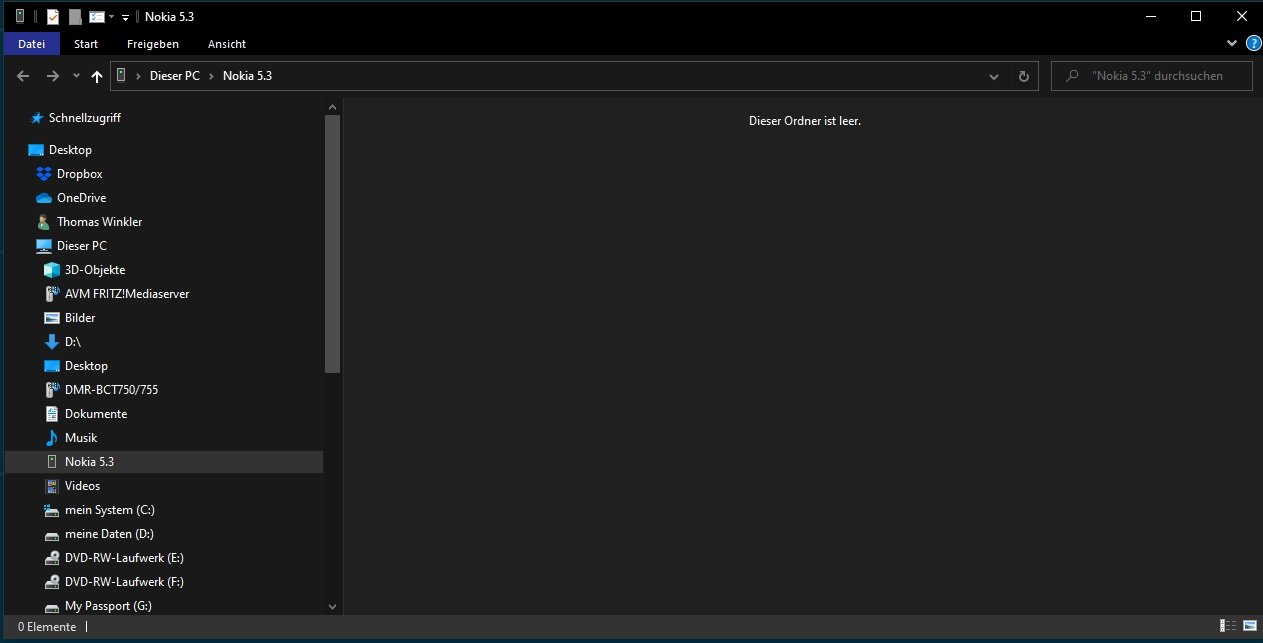This screenshot has width=1263, height=643.
Task: Click the "Dieser Ordner ist leer." message
Action: [805, 121]
